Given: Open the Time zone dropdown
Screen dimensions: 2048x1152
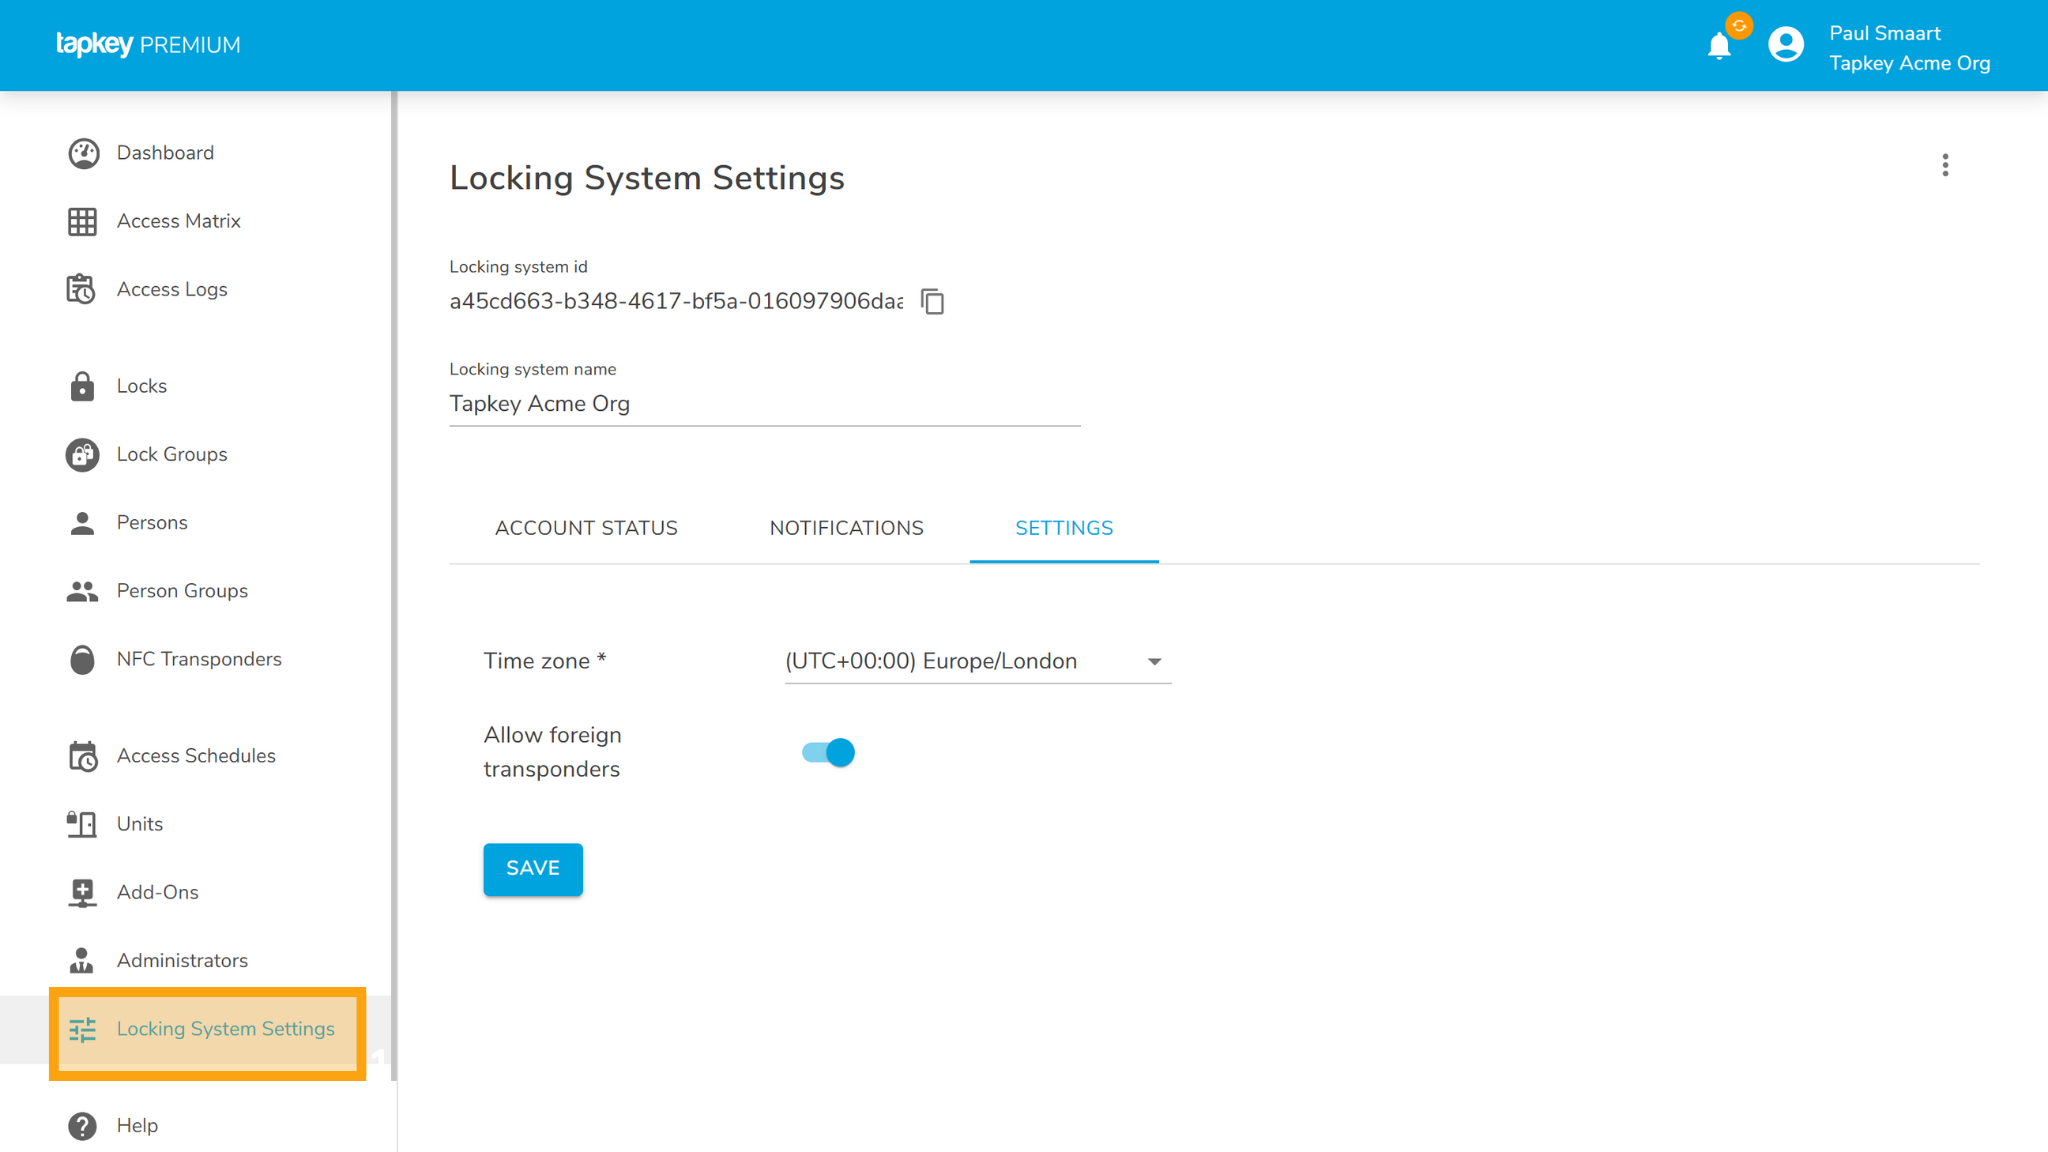Looking at the screenshot, I should tap(978, 661).
